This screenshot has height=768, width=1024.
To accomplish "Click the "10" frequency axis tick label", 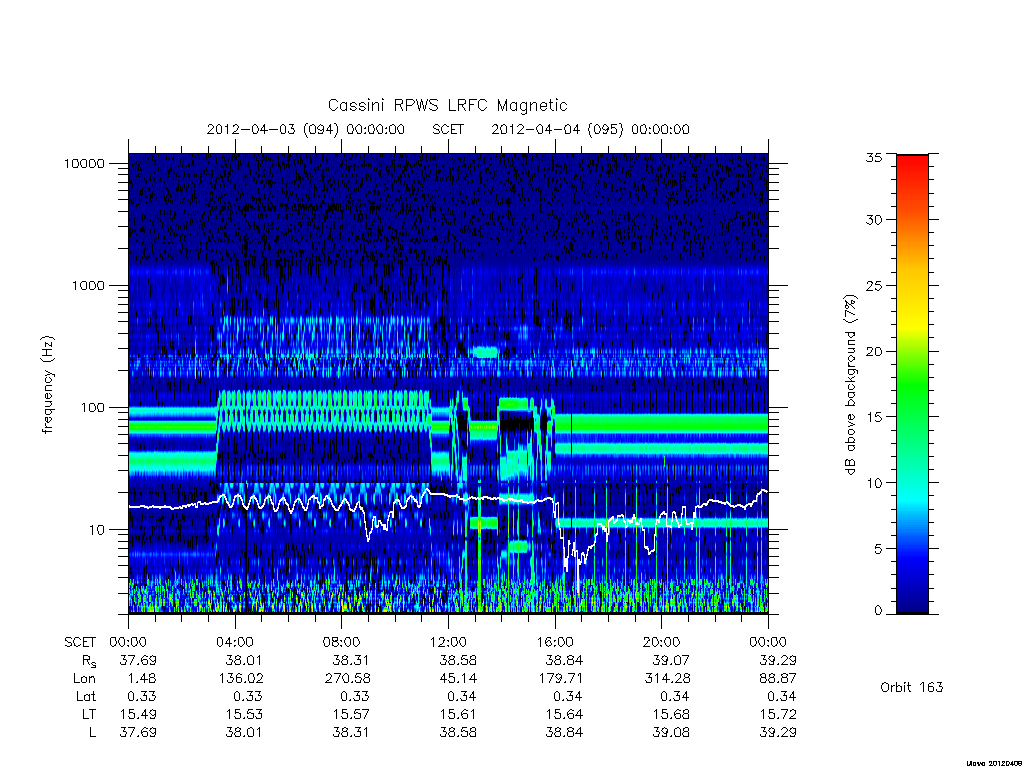I will point(97,530).
